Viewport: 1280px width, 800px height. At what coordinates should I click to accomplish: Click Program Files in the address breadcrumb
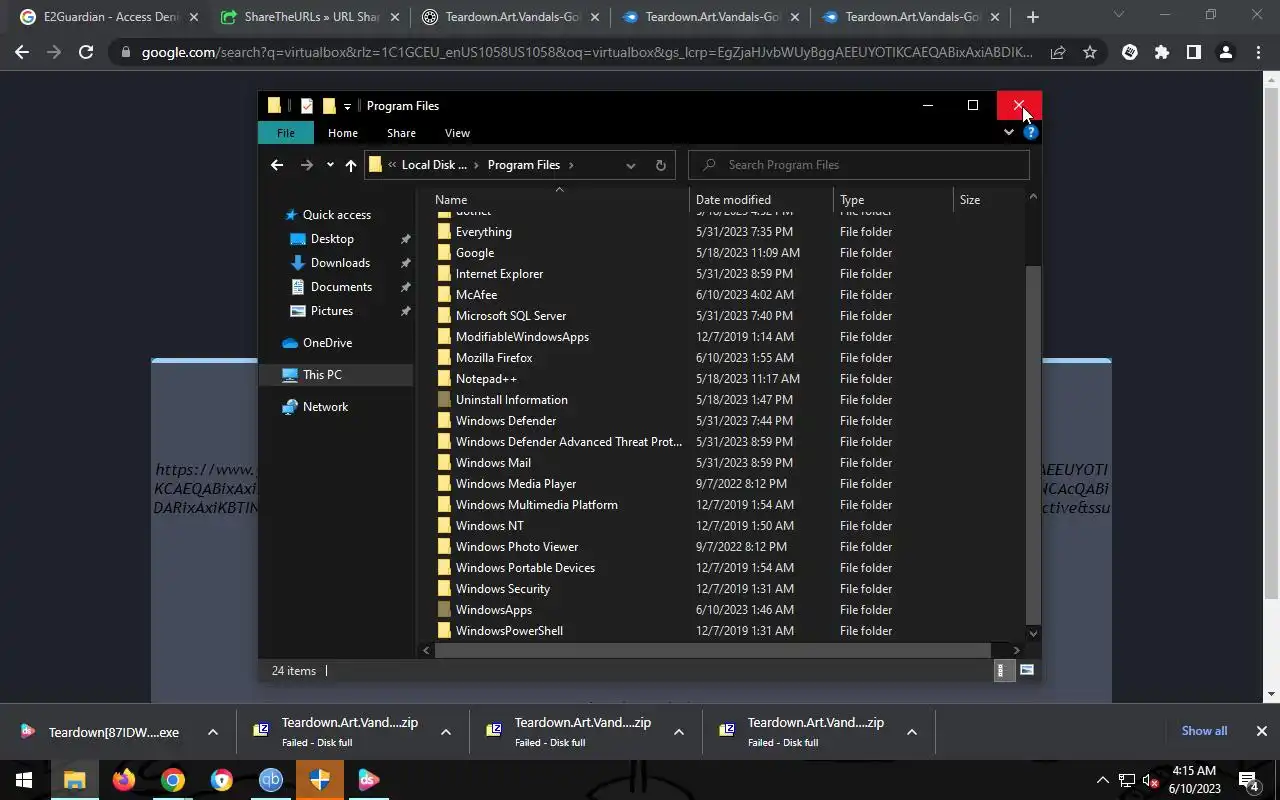pyautogui.click(x=523, y=165)
